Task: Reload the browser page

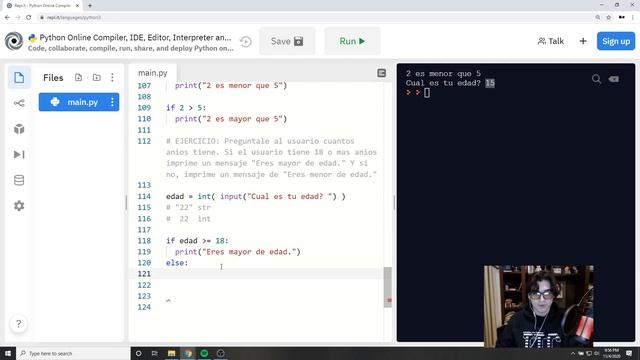Action: pos(29,18)
